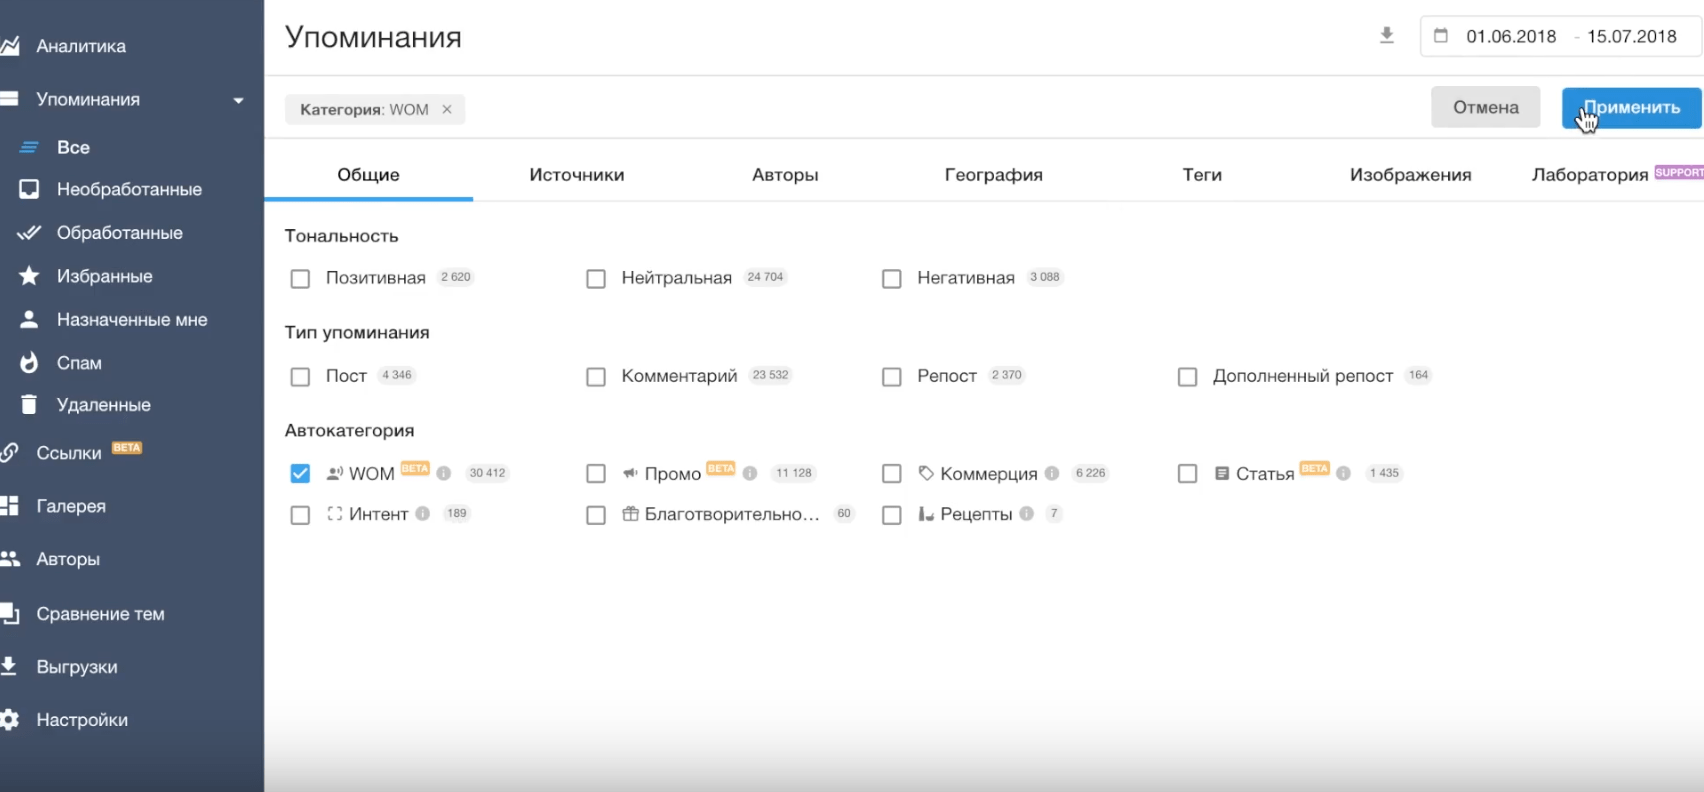Click the Настройки gear icon in sidebar
Viewport: 1704px width, 792px height.
(x=10, y=720)
